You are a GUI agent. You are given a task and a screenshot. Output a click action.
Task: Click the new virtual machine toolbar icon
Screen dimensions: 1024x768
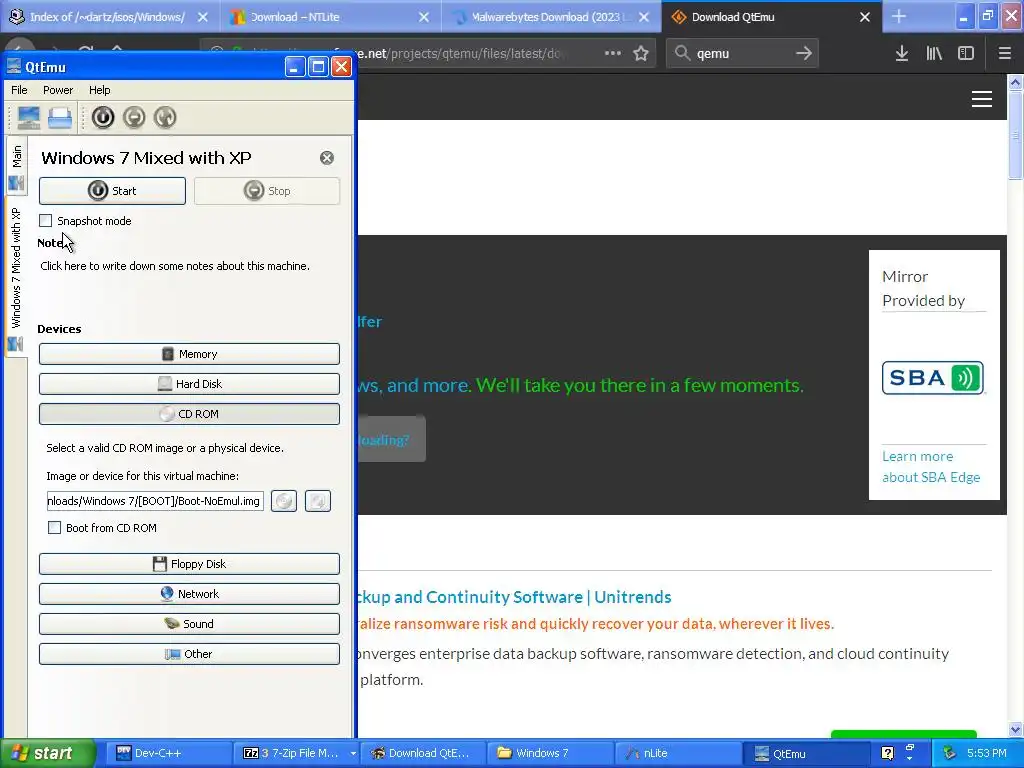(x=29, y=118)
